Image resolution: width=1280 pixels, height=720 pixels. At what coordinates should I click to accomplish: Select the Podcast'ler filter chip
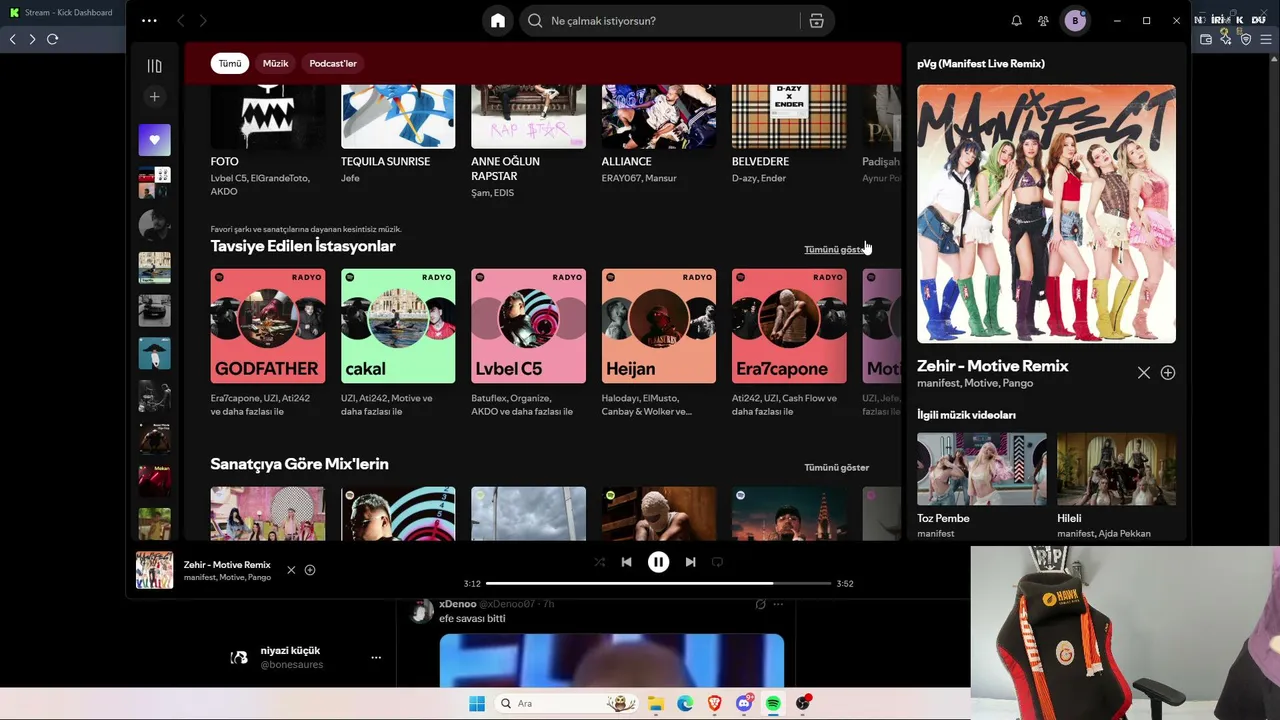point(333,63)
